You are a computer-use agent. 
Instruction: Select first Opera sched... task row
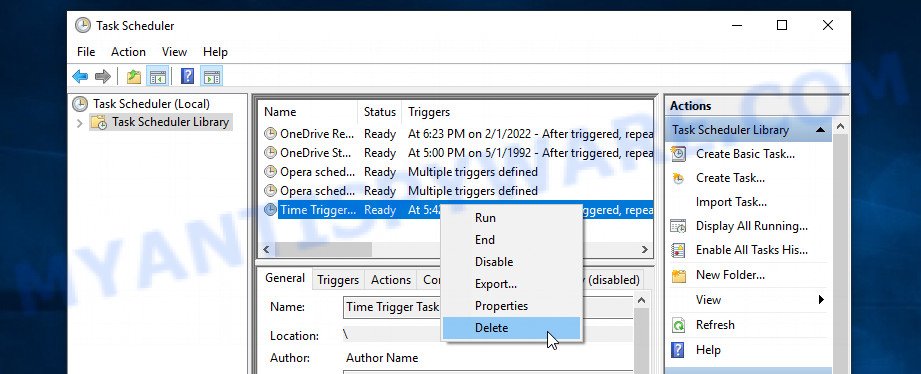click(x=457, y=172)
